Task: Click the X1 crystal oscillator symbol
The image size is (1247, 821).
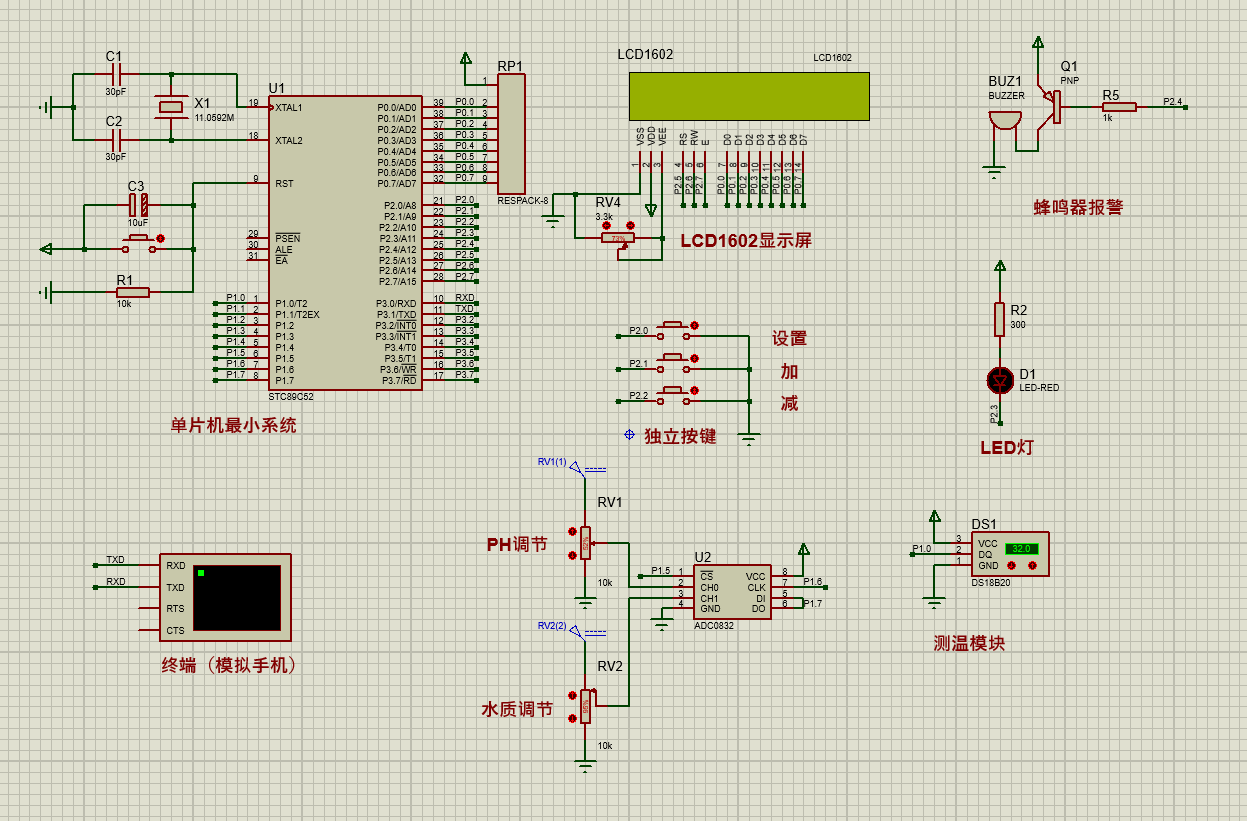Action: (x=172, y=107)
